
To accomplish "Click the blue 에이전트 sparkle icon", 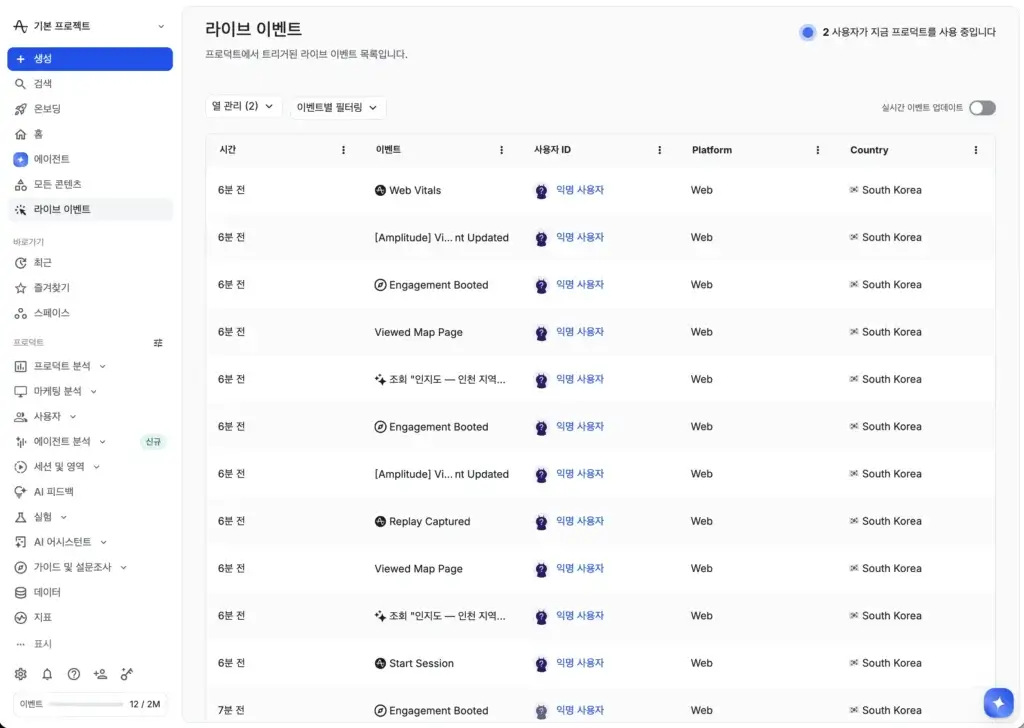I will (20, 159).
